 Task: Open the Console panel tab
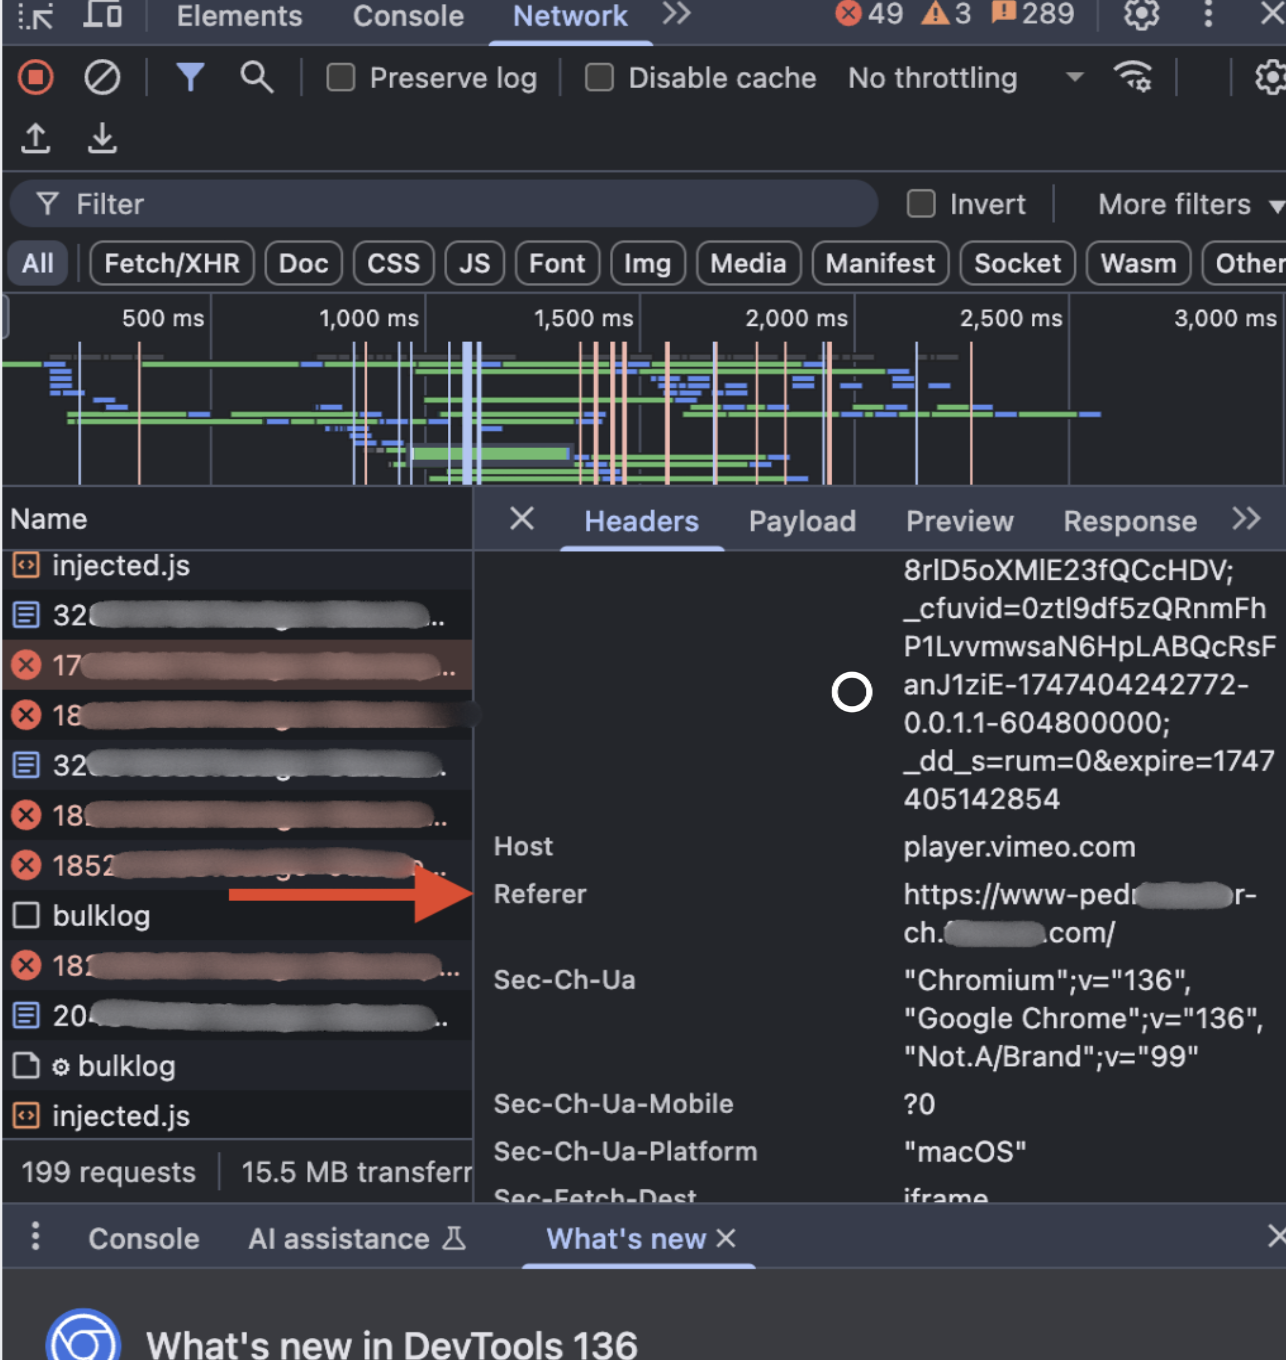coord(408,16)
